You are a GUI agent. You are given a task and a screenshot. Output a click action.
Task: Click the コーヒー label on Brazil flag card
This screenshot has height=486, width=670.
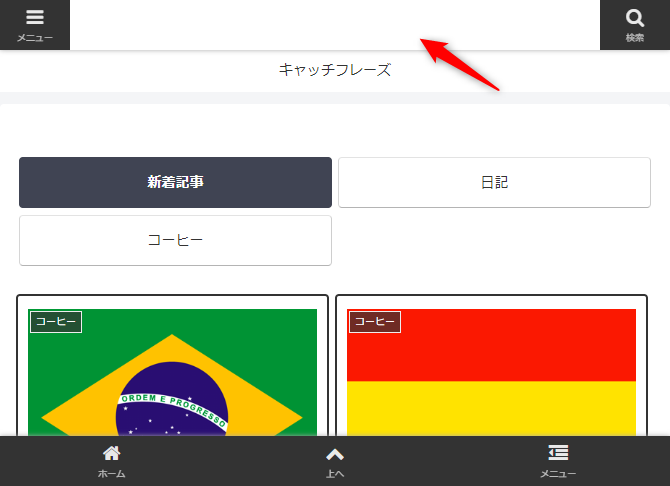(56, 322)
